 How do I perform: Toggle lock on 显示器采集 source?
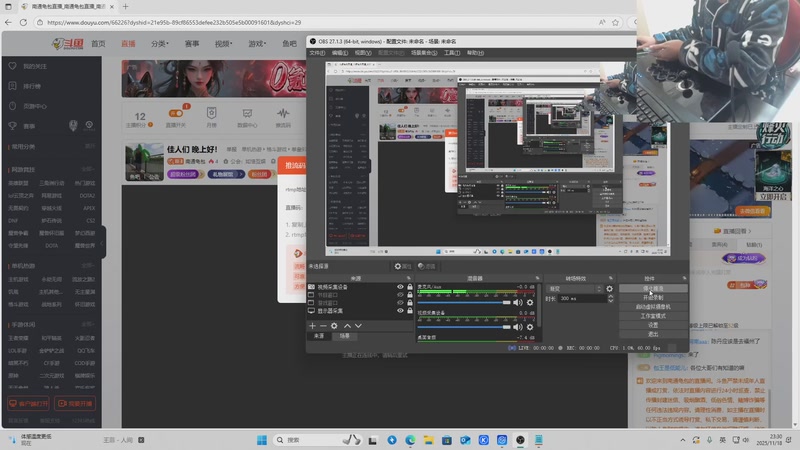410,311
